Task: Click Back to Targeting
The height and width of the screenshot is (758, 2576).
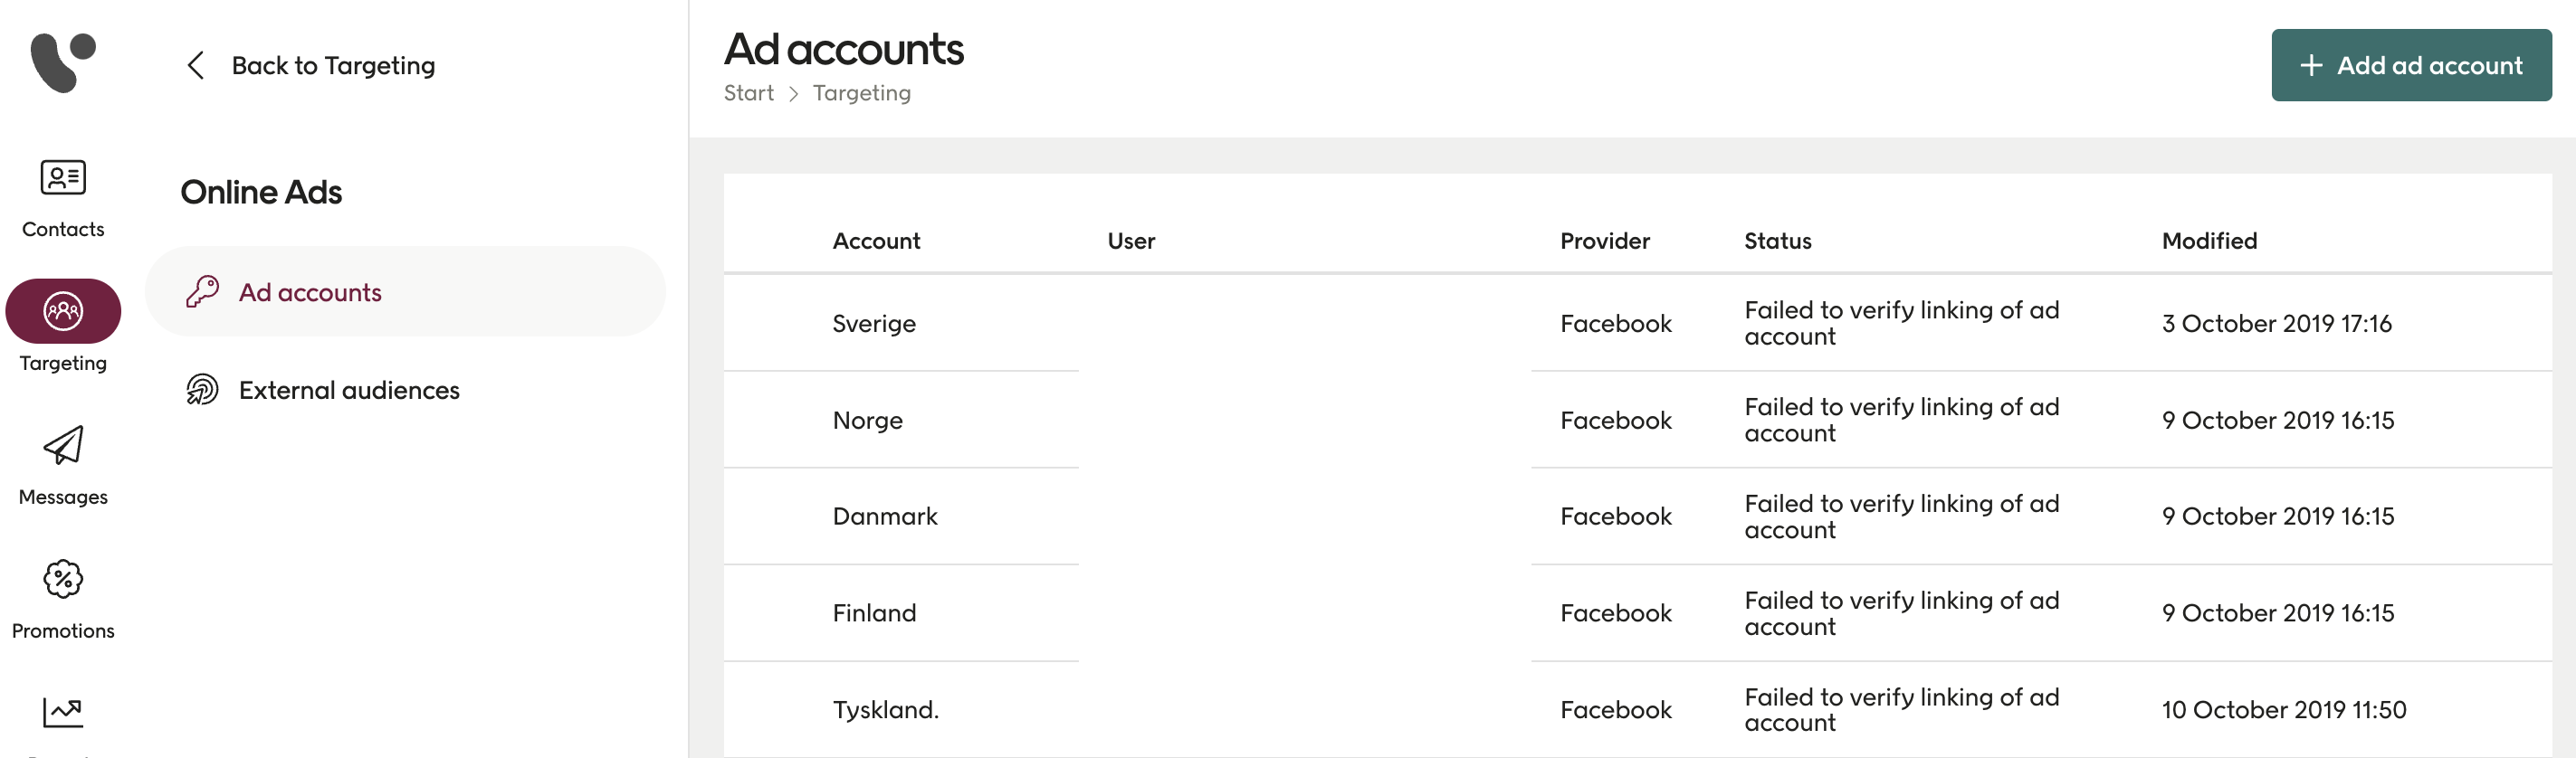Action: 333,65
